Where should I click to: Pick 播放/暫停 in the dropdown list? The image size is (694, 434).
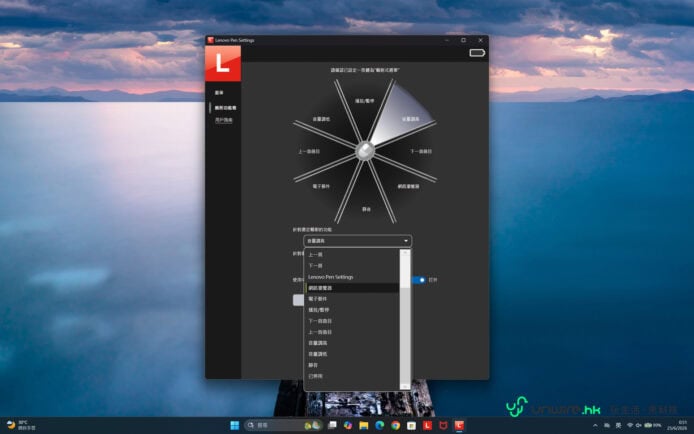[351, 310]
